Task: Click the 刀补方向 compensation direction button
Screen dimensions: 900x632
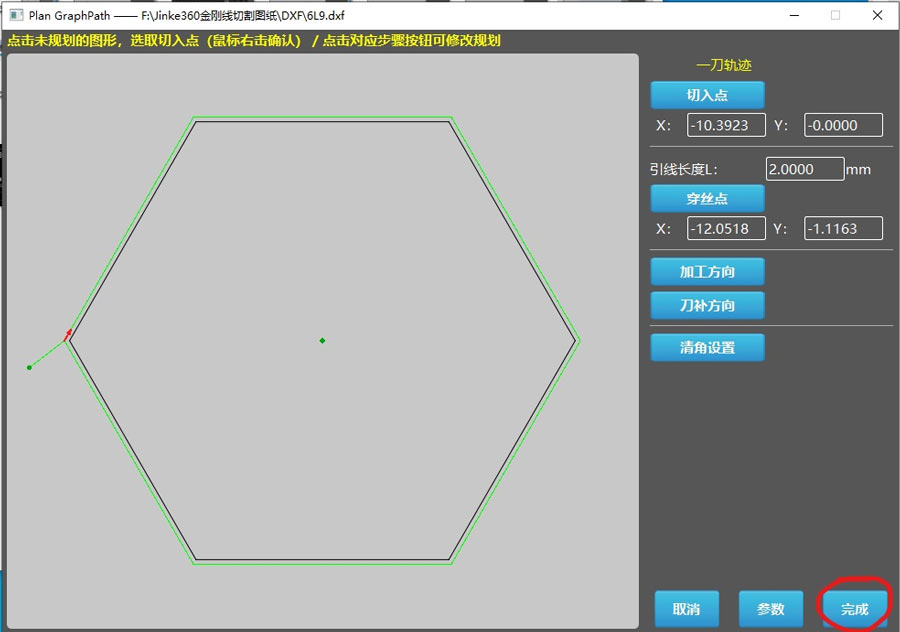Action: coord(707,305)
